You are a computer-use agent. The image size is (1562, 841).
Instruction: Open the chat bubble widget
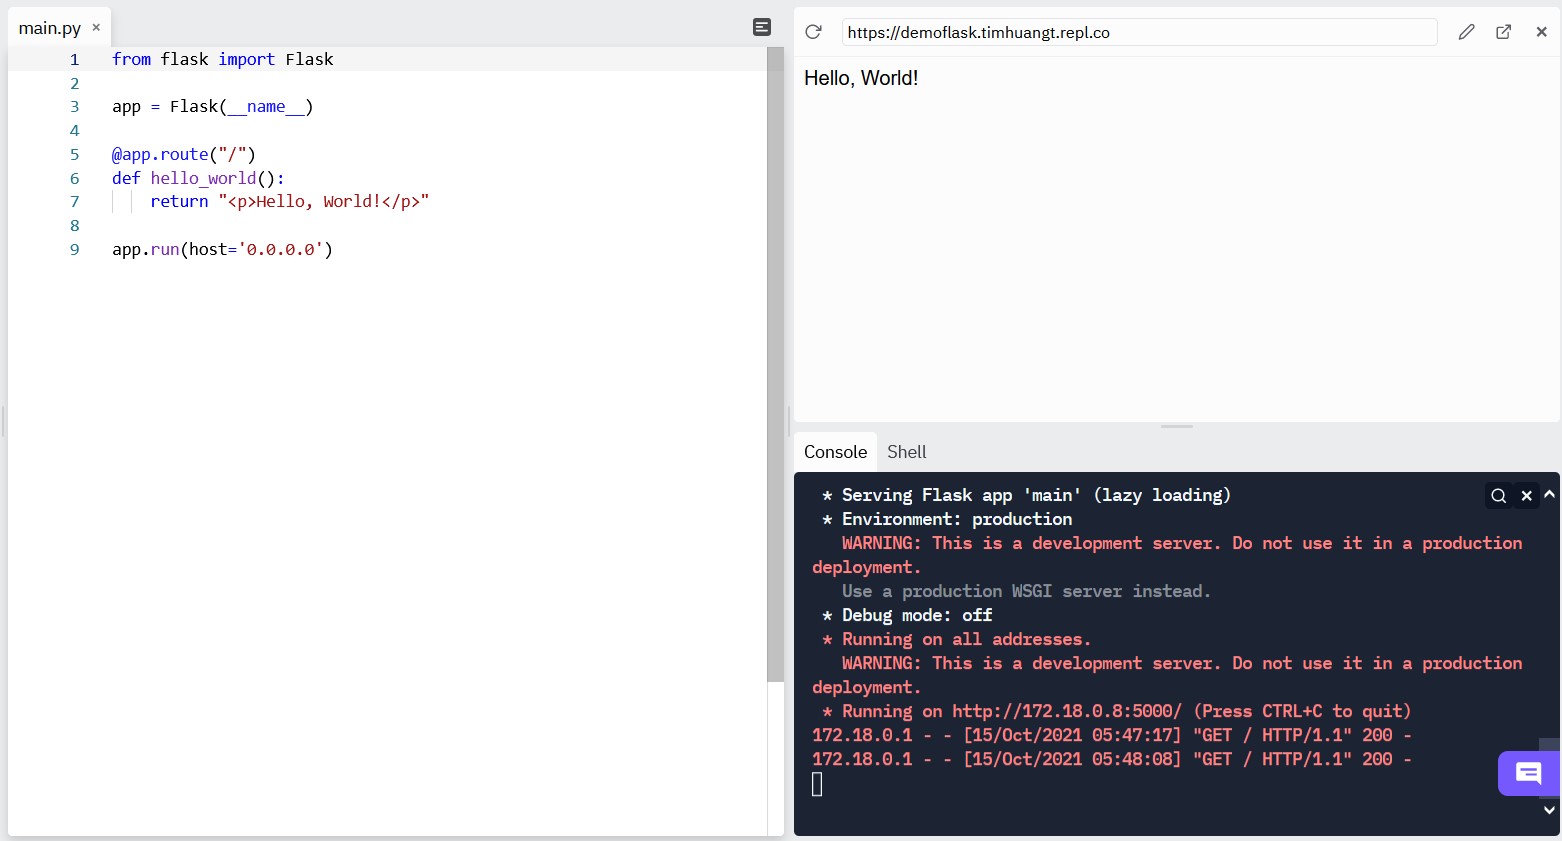pos(1528,773)
